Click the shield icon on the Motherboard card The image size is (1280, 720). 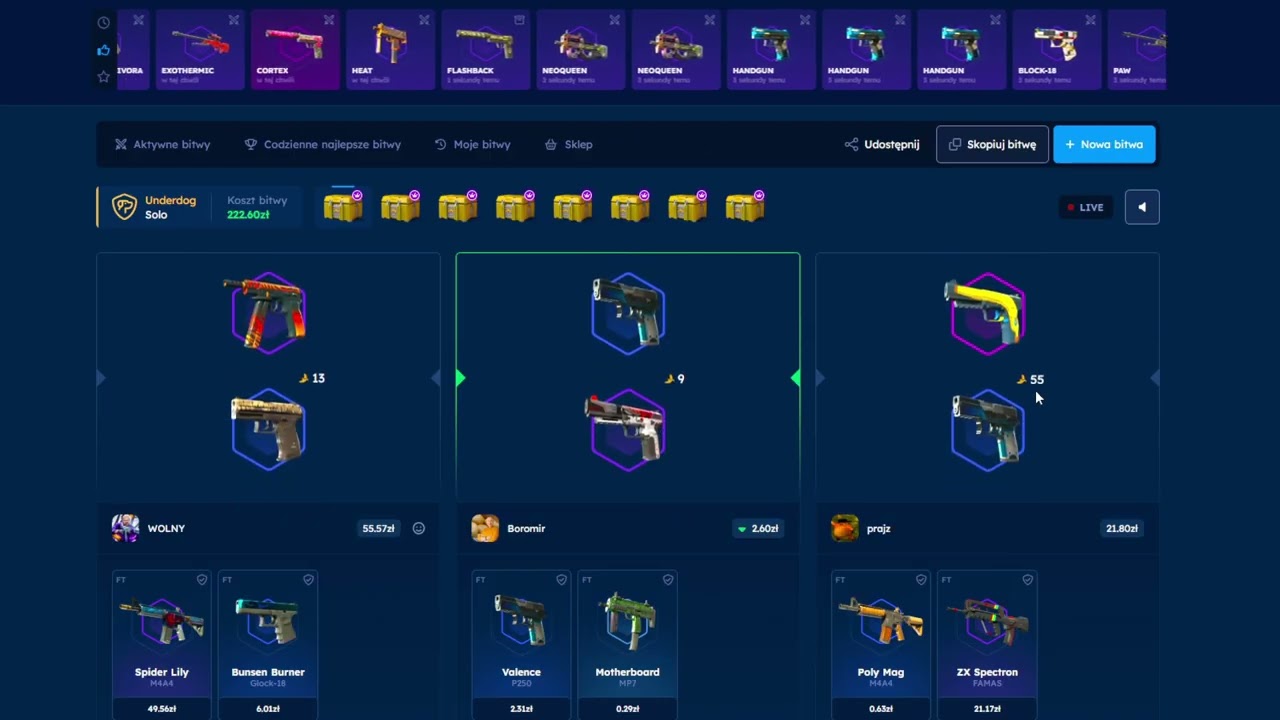coord(668,580)
